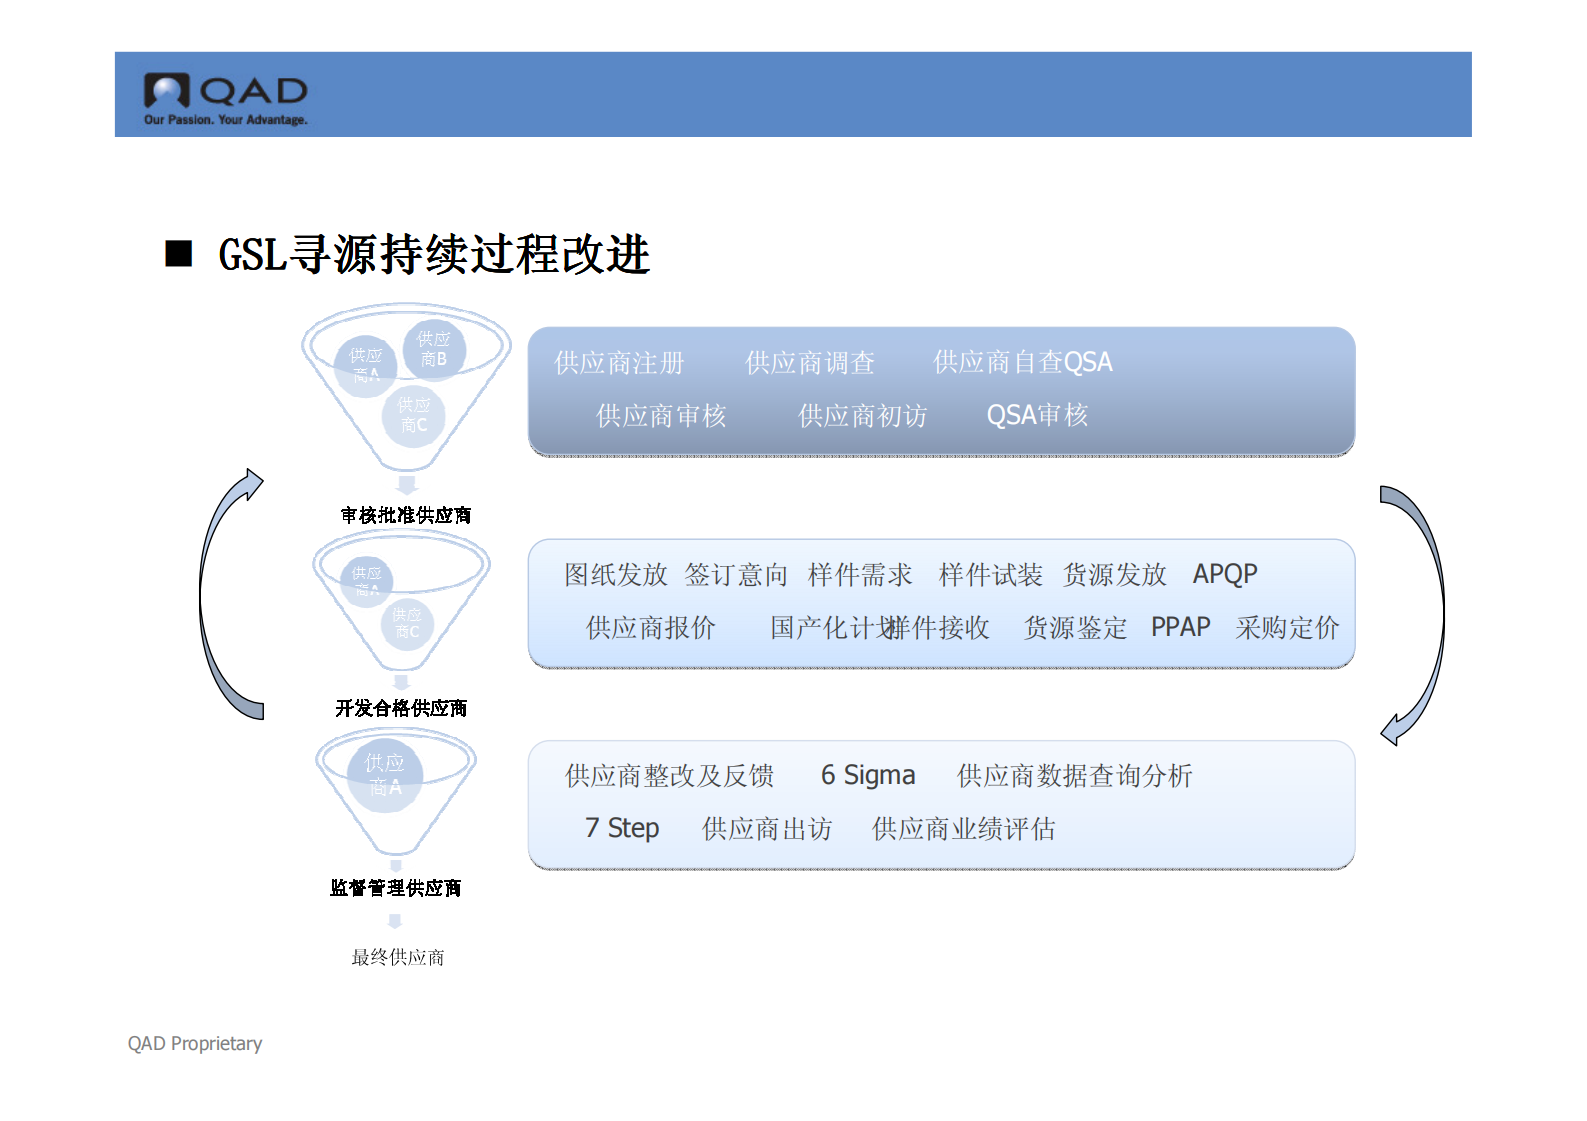Click 货源鉴定 in the second box
This screenshot has width=1587, height=1121.
pyautogui.click(x=1075, y=627)
